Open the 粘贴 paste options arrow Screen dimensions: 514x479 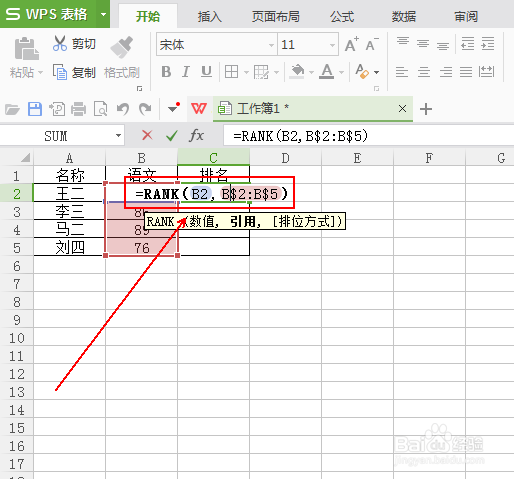[x=40, y=72]
